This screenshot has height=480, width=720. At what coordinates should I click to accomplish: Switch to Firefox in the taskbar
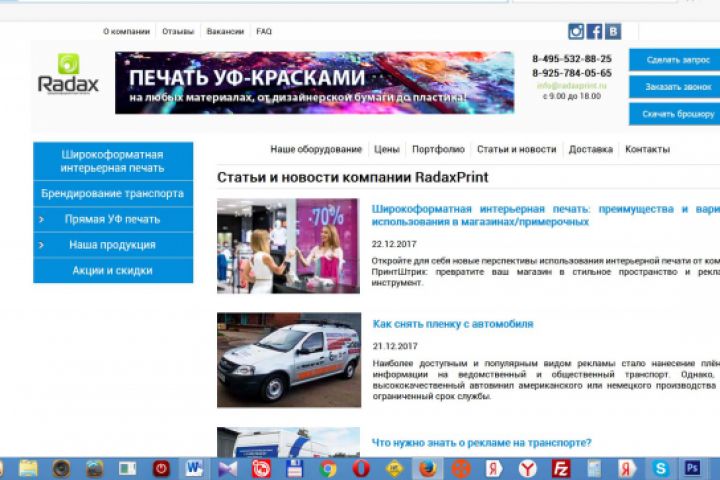tap(428, 469)
